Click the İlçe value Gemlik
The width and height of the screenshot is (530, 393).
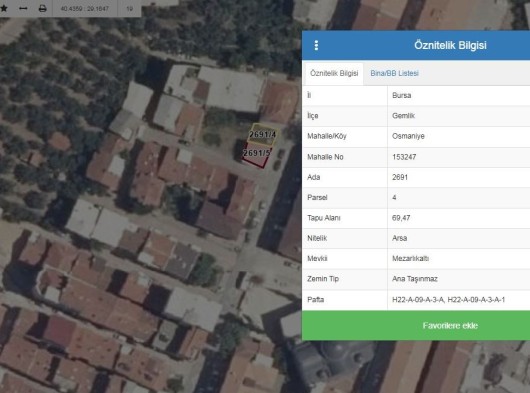point(403,116)
